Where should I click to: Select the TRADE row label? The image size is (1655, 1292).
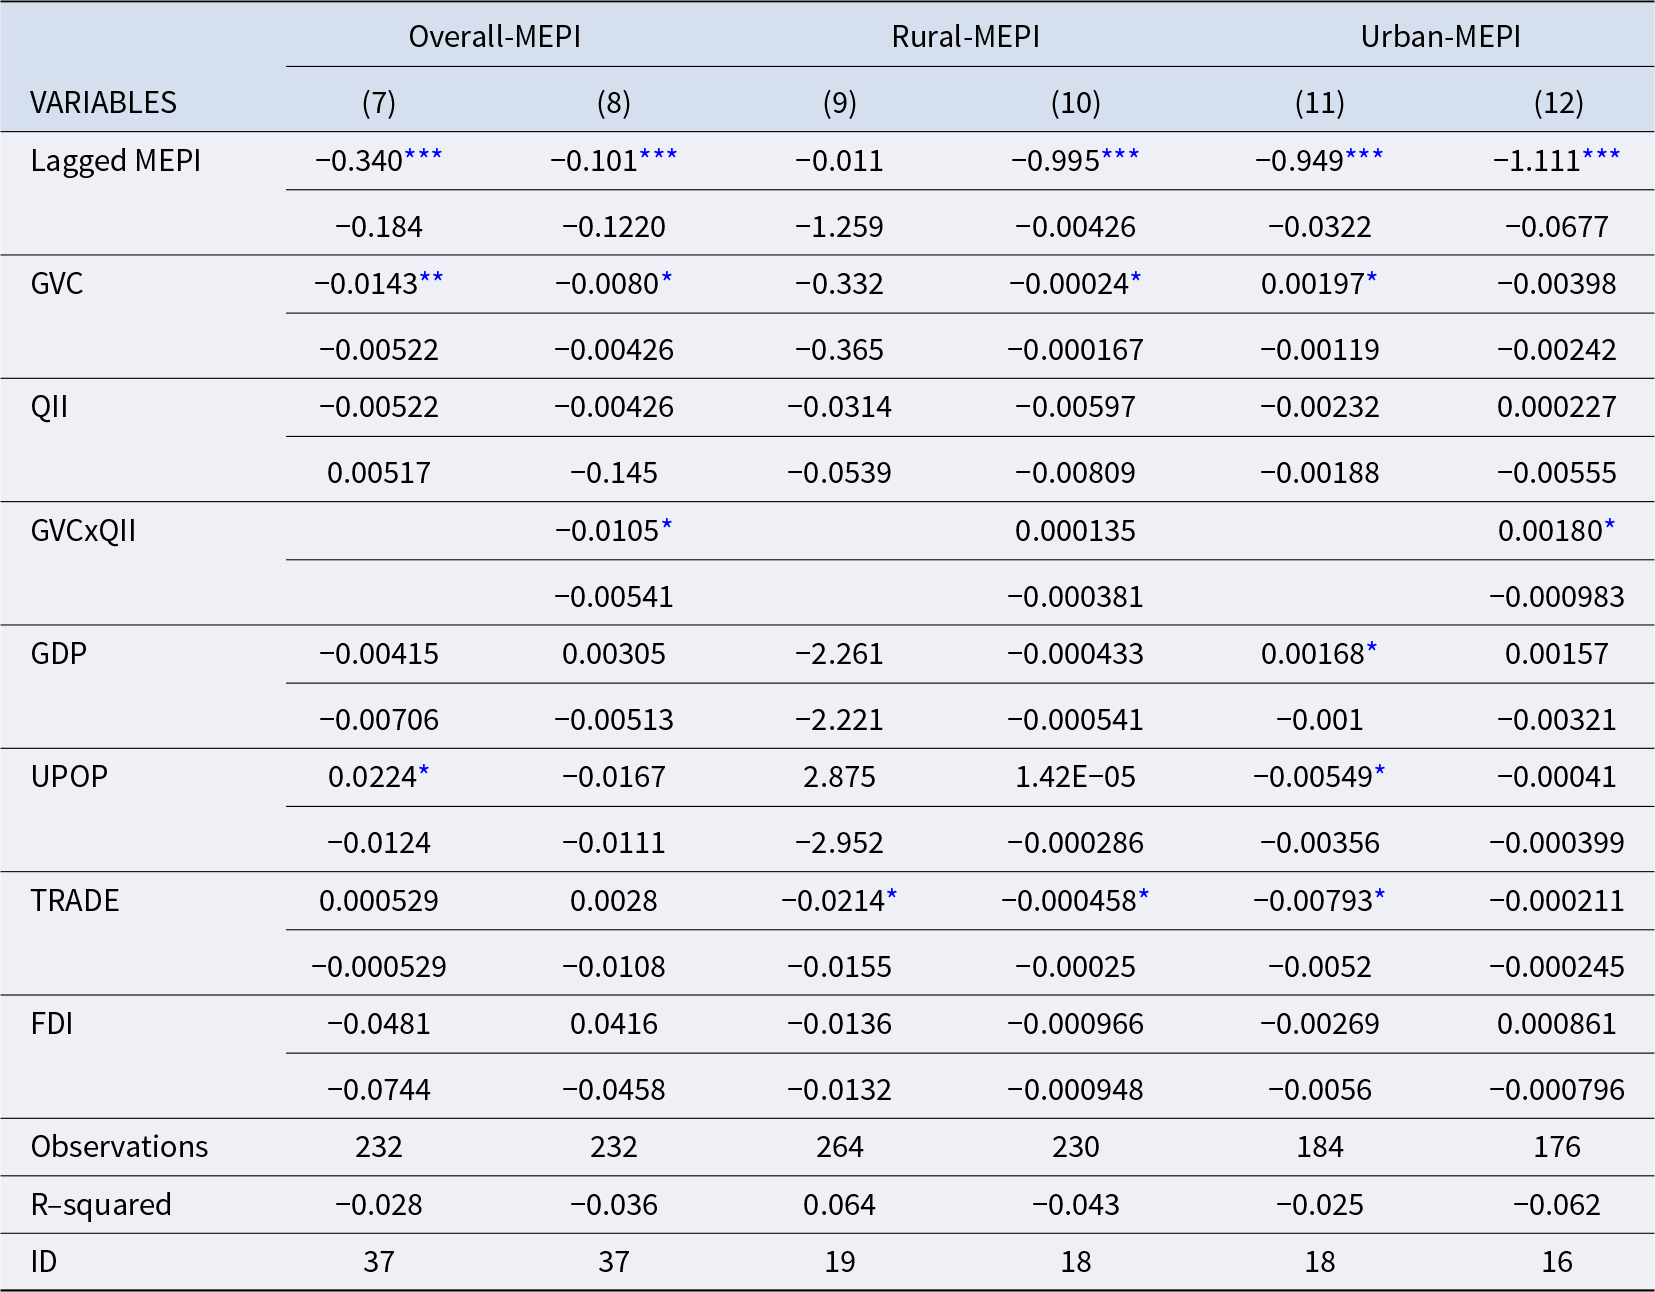[x=75, y=901]
